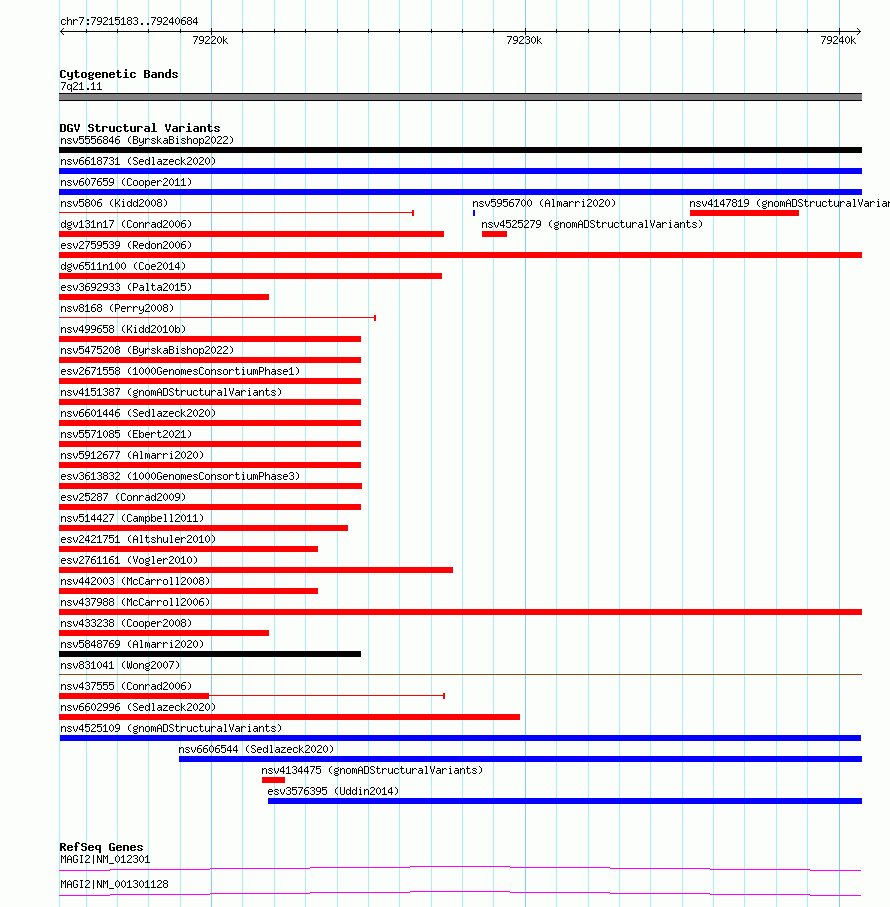Click the MAGI2|NM_001301128 gene label

click(114, 884)
